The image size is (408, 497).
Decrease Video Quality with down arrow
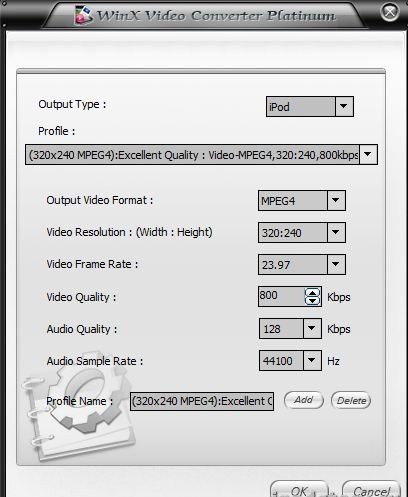[312, 301]
